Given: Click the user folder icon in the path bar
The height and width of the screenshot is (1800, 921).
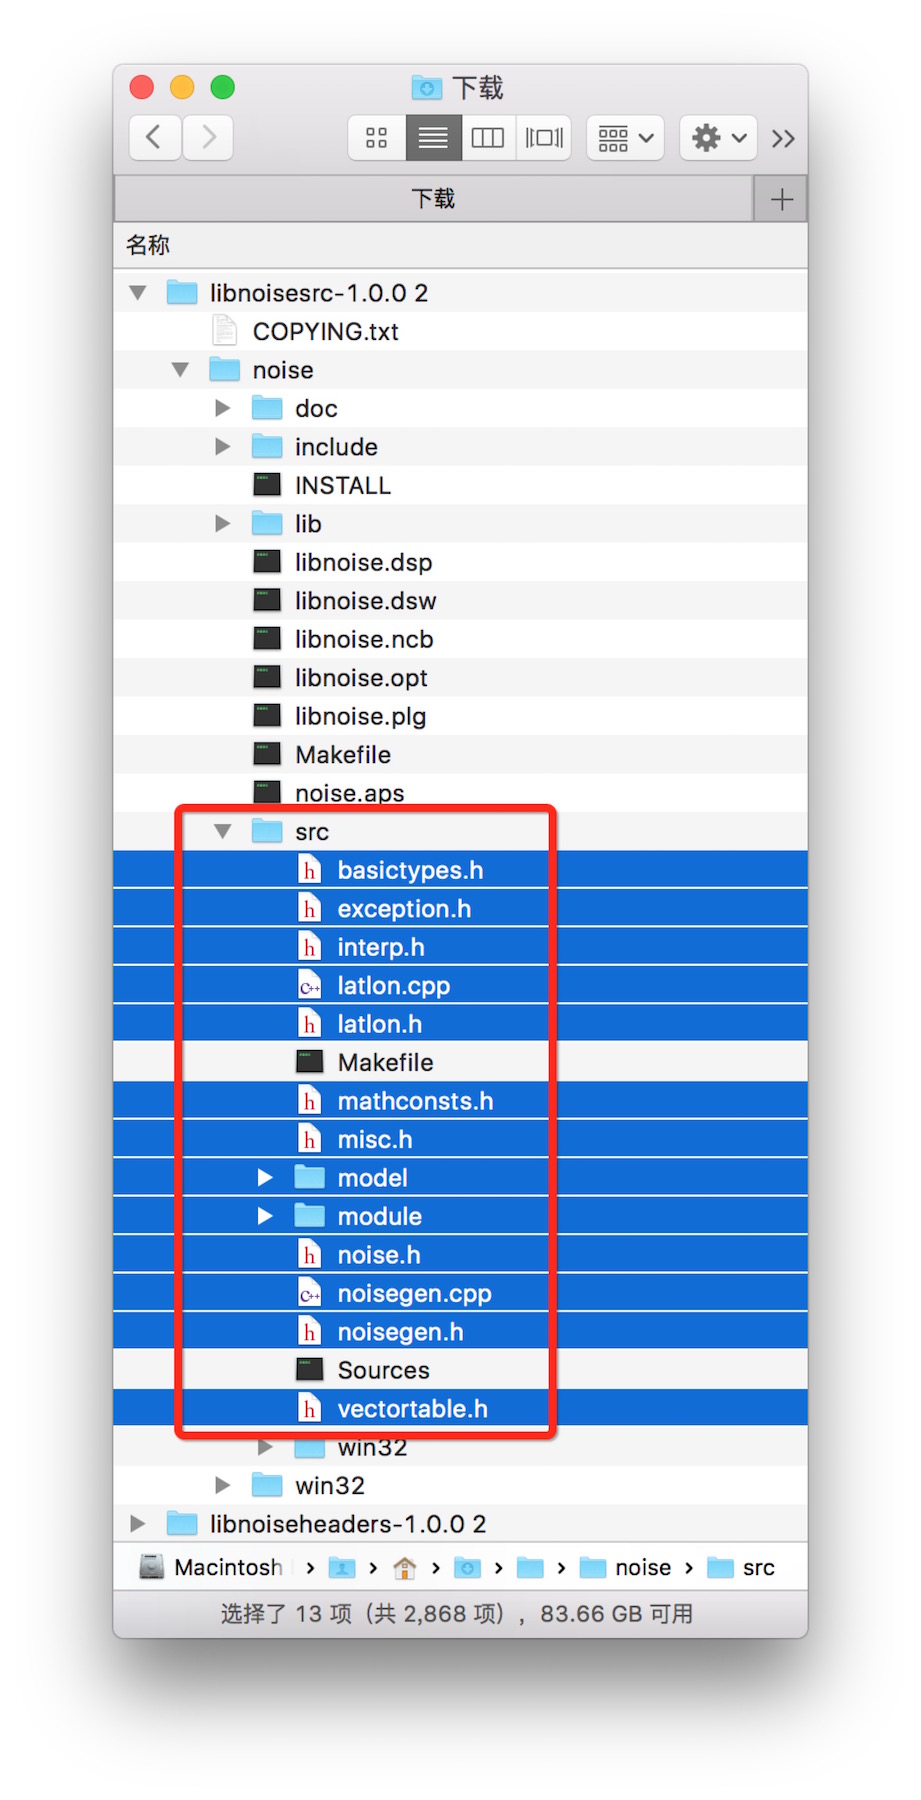Looking at the screenshot, I should click(x=342, y=1567).
